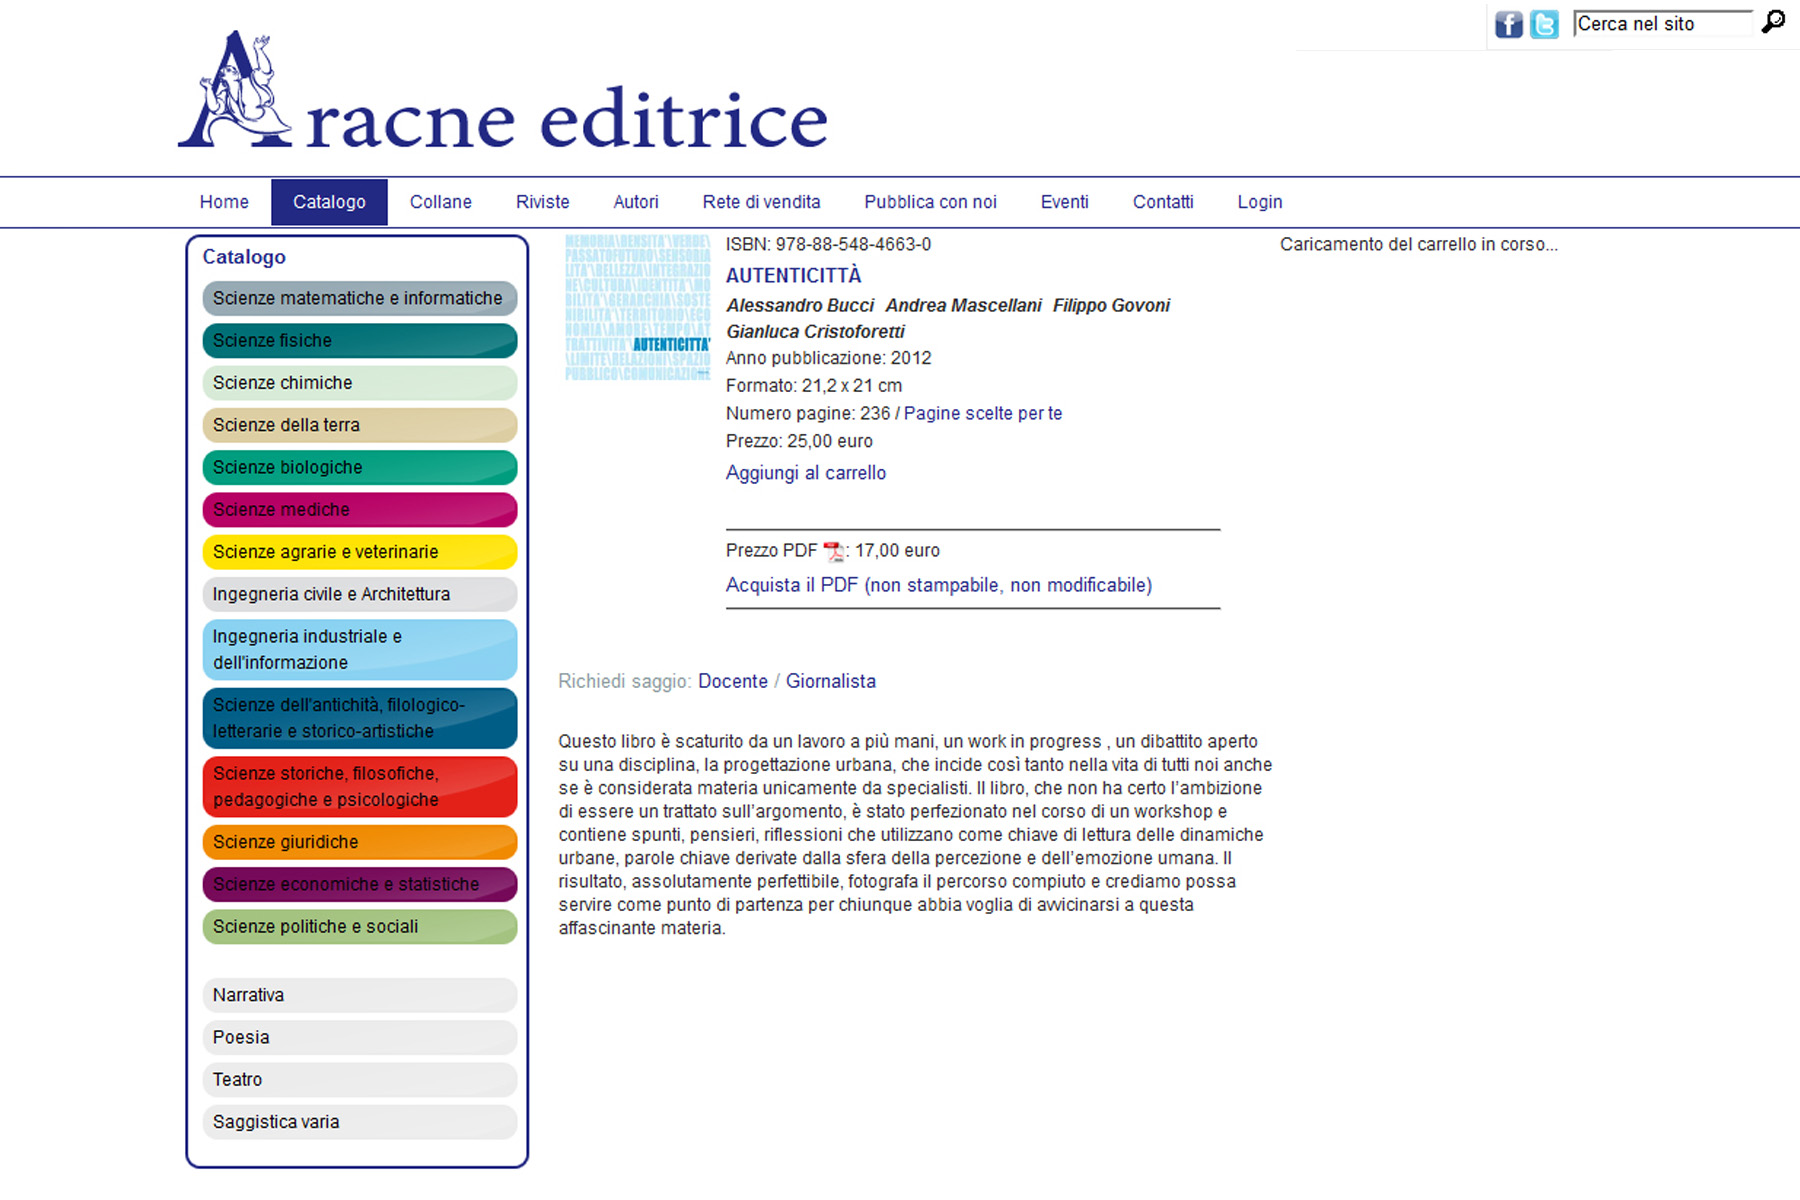
Task: Open author Filippo Govoni
Action: [x=1111, y=306]
